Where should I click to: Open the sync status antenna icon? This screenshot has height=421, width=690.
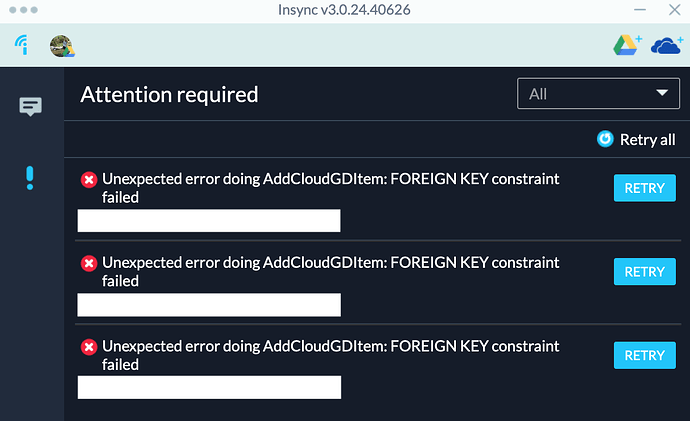coord(22,45)
